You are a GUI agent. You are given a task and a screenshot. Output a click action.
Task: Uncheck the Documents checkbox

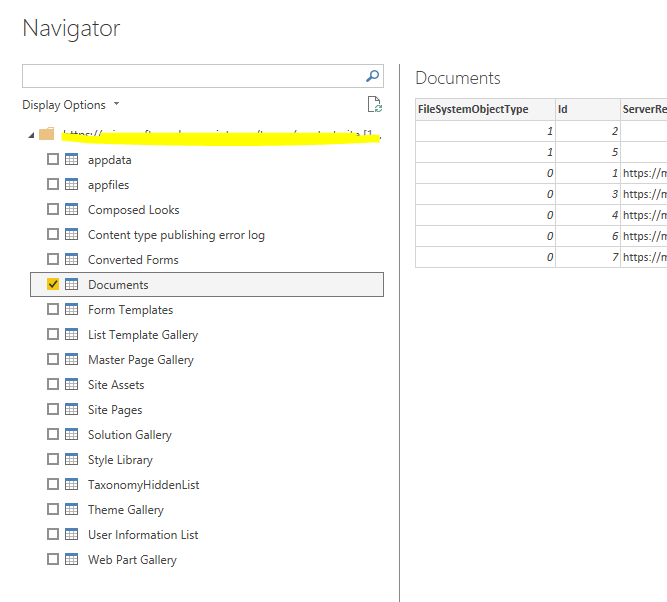[x=53, y=284]
